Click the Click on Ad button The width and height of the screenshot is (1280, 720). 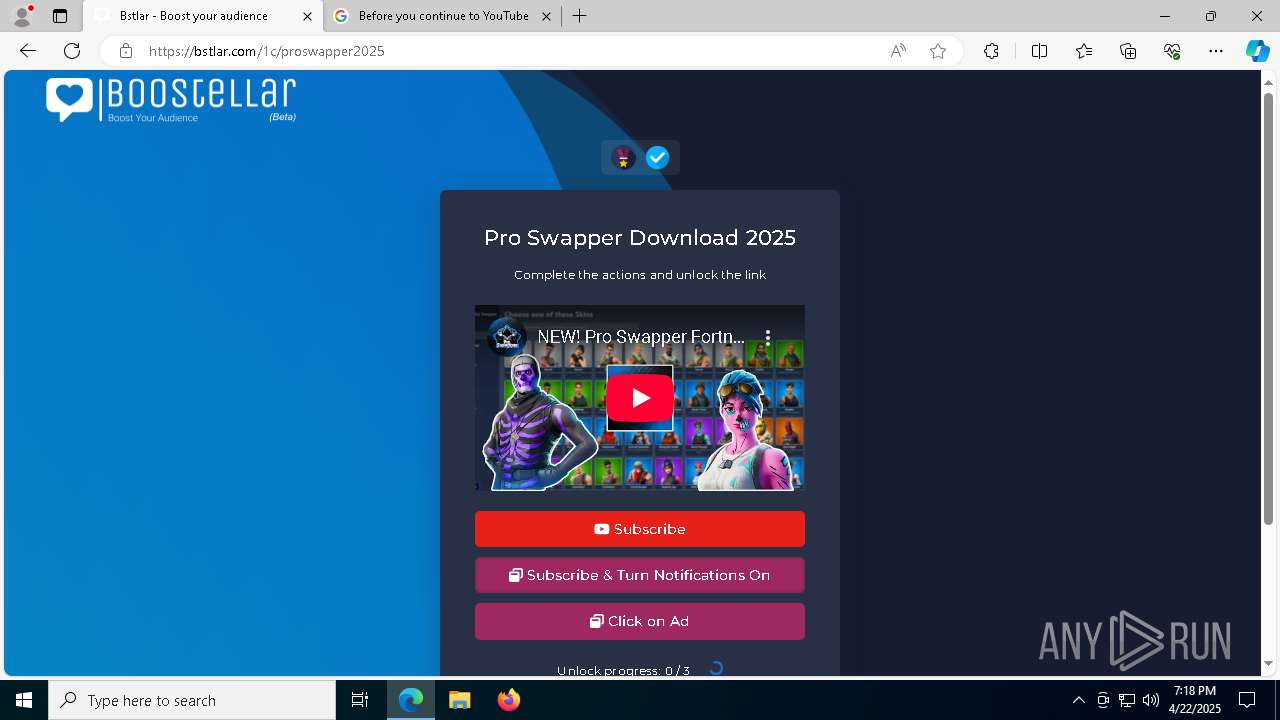pyautogui.click(x=640, y=621)
